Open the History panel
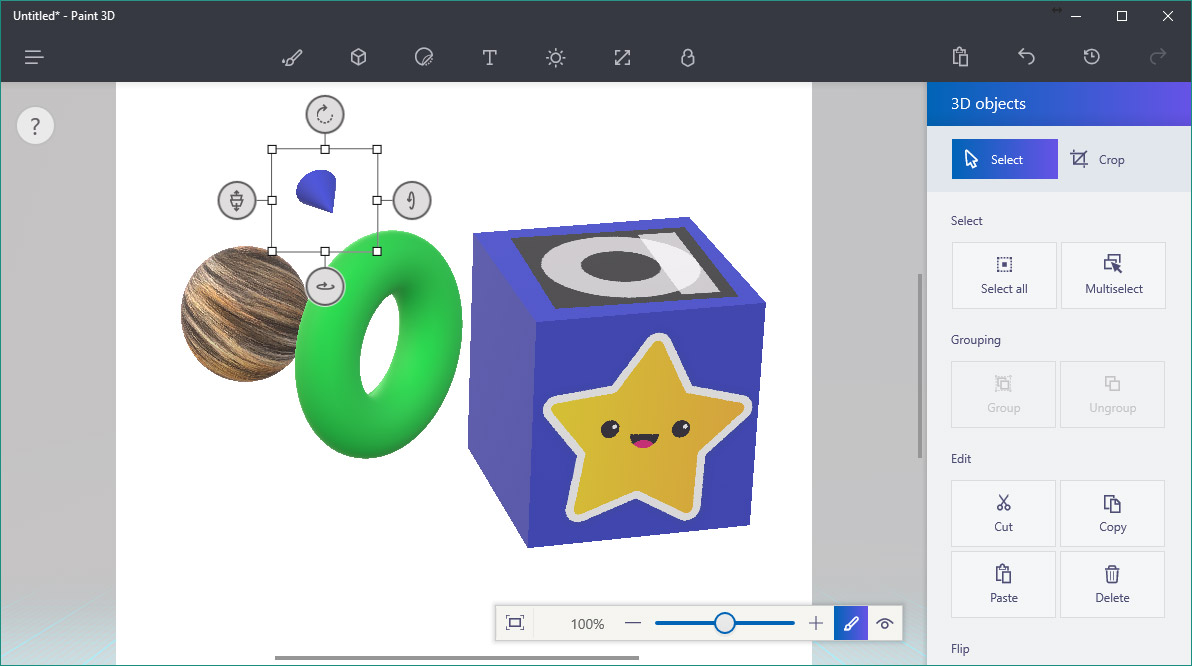This screenshot has width=1192, height=666. (1091, 57)
